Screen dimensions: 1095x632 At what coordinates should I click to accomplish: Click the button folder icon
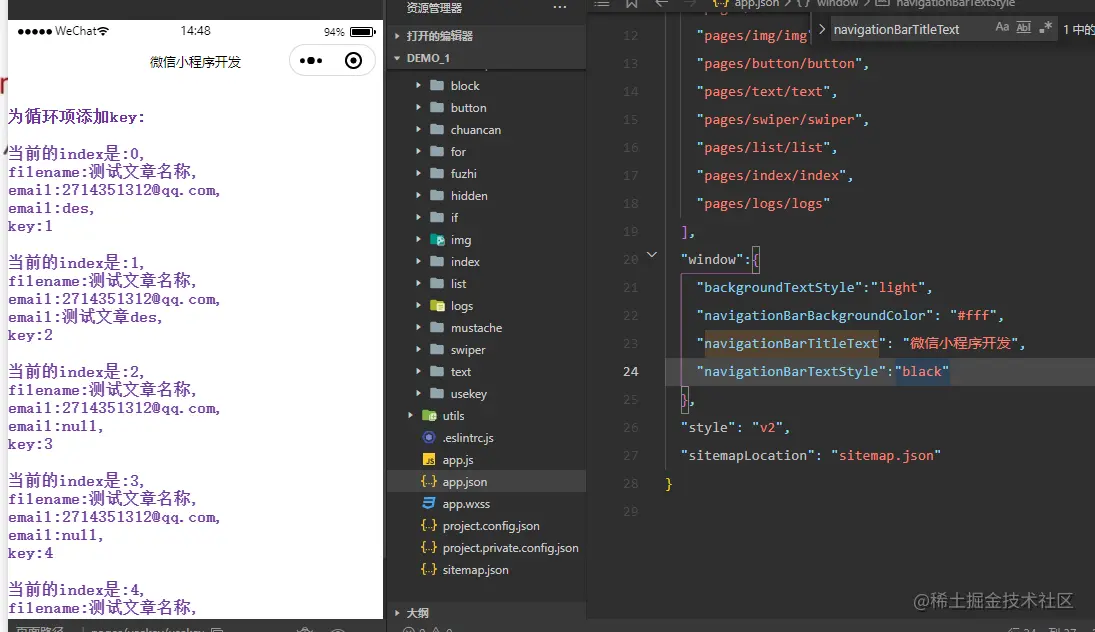[437, 108]
